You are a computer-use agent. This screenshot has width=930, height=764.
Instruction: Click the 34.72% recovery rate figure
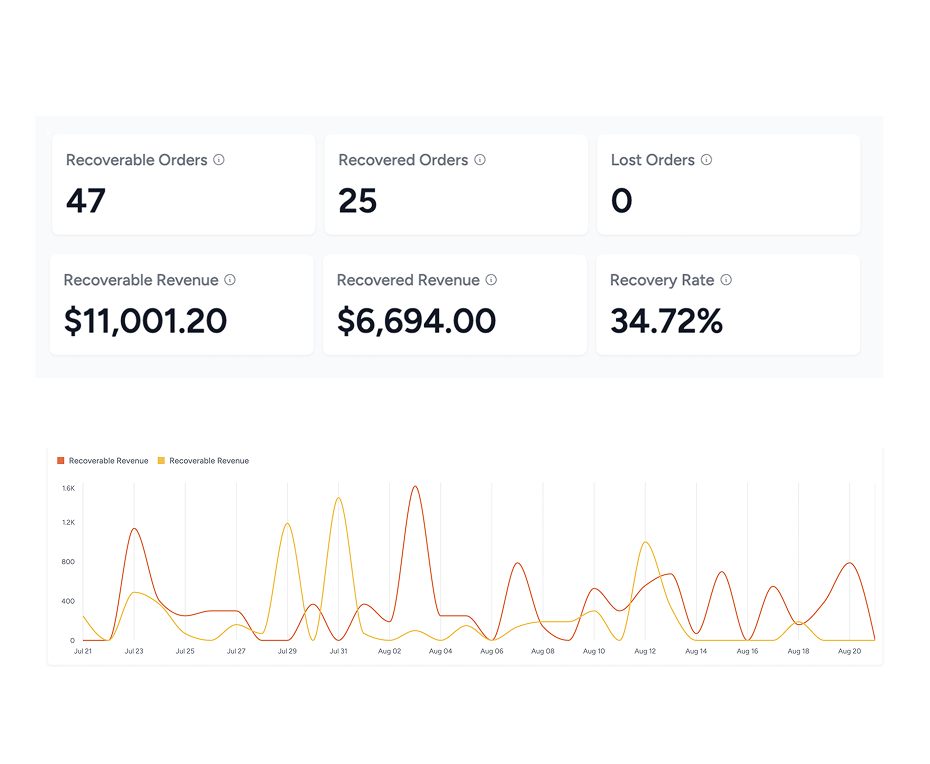666,321
